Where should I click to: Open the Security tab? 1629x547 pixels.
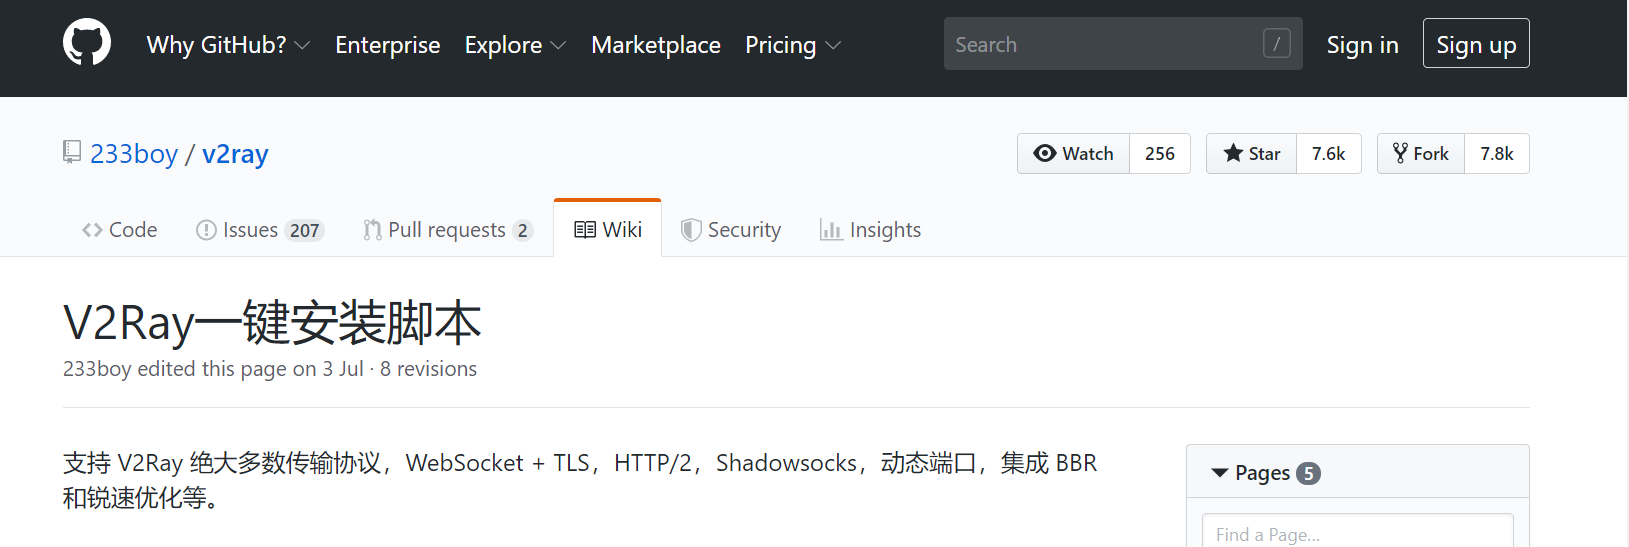coord(731,230)
